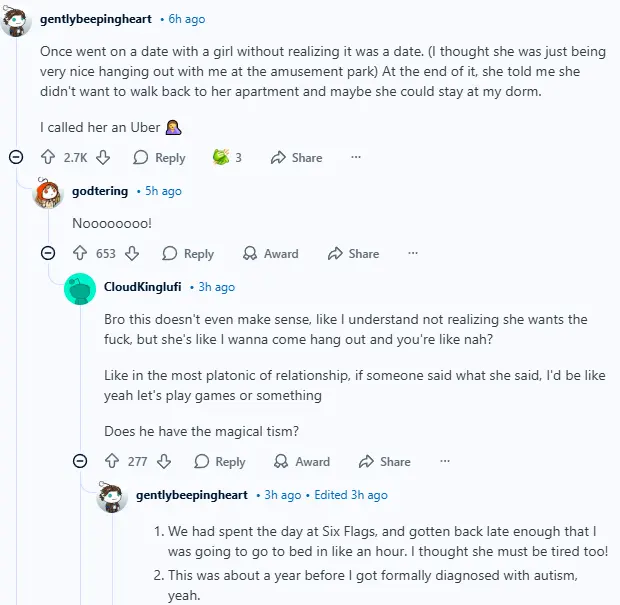This screenshot has height=605, width=620.
Task: Upvote godtering's Noooooooo comment
Action: pos(79,254)
